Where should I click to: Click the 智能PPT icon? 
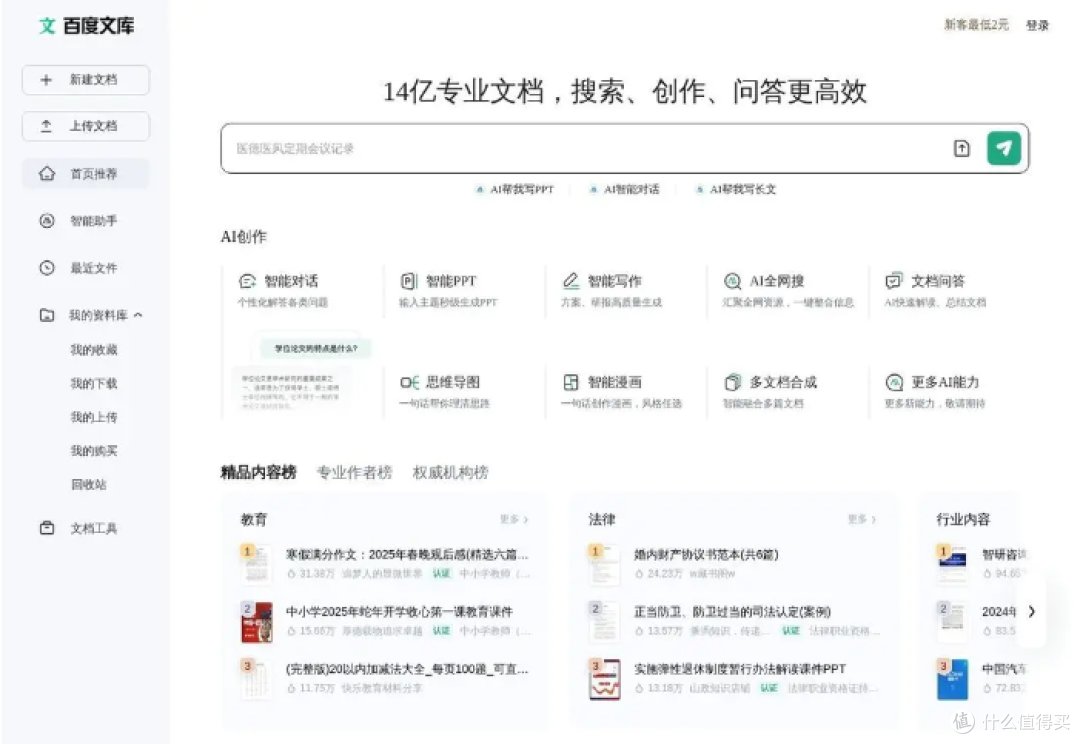[x=409, y=281]
